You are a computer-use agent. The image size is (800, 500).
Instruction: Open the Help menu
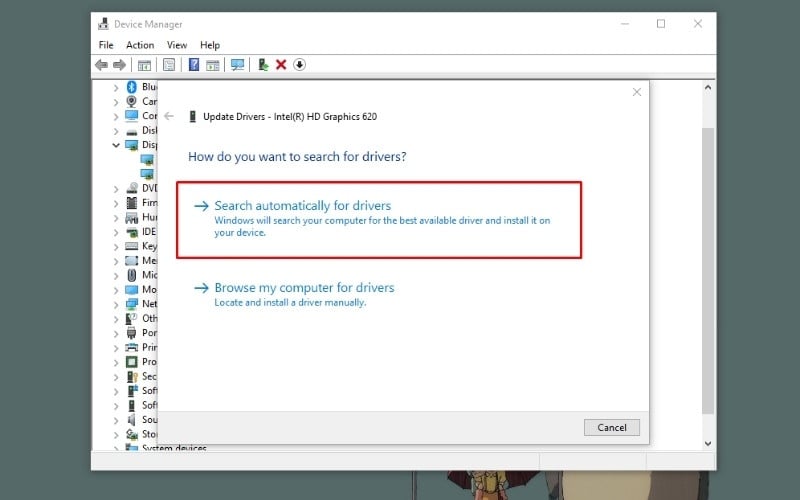[x=210, y=45]
